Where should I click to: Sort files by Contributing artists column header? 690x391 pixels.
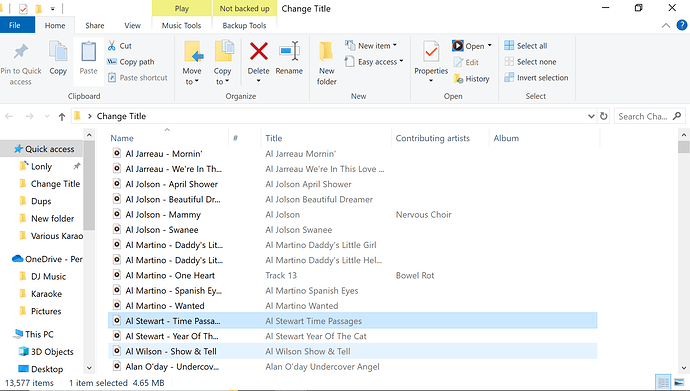(433, 138)
